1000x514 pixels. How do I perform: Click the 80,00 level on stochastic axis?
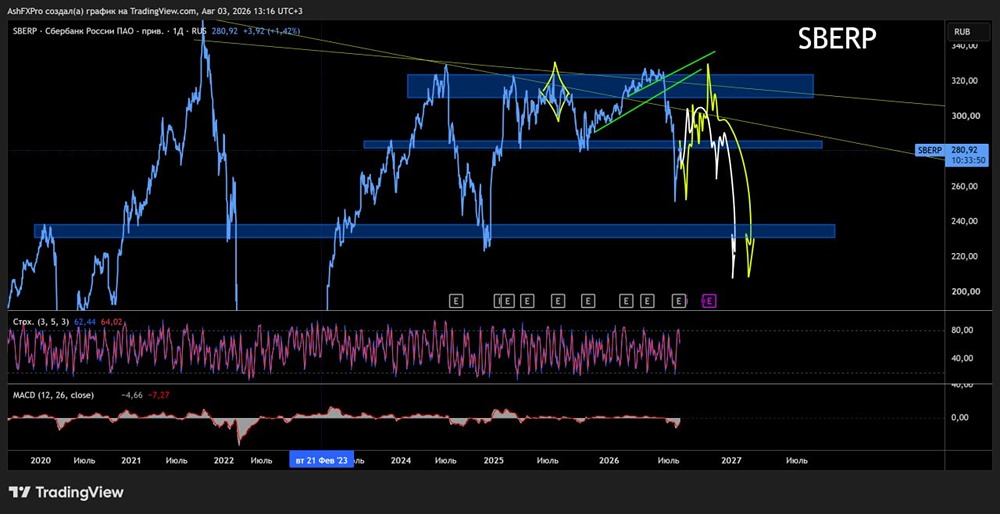(964, 330)
